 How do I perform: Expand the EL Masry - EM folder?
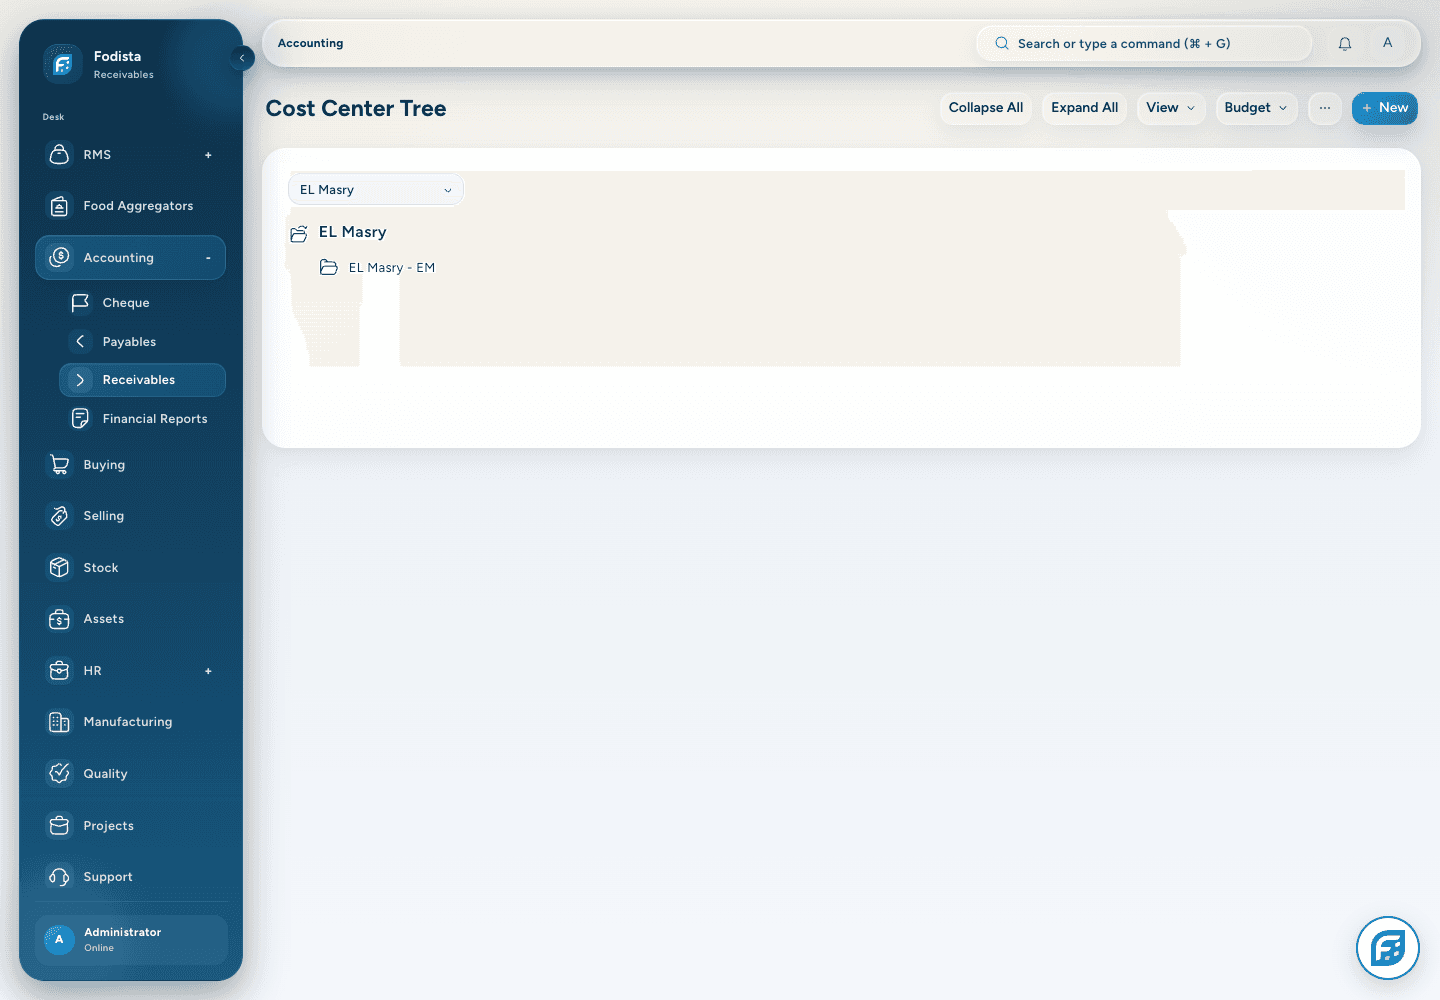328,267
